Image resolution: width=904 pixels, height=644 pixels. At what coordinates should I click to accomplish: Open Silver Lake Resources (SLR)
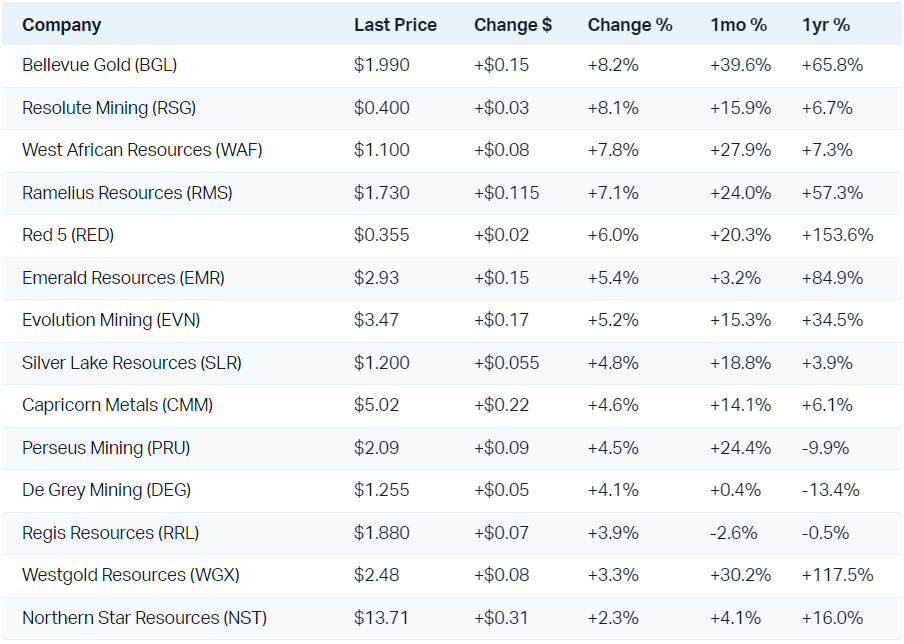click(x=132, y=363)
